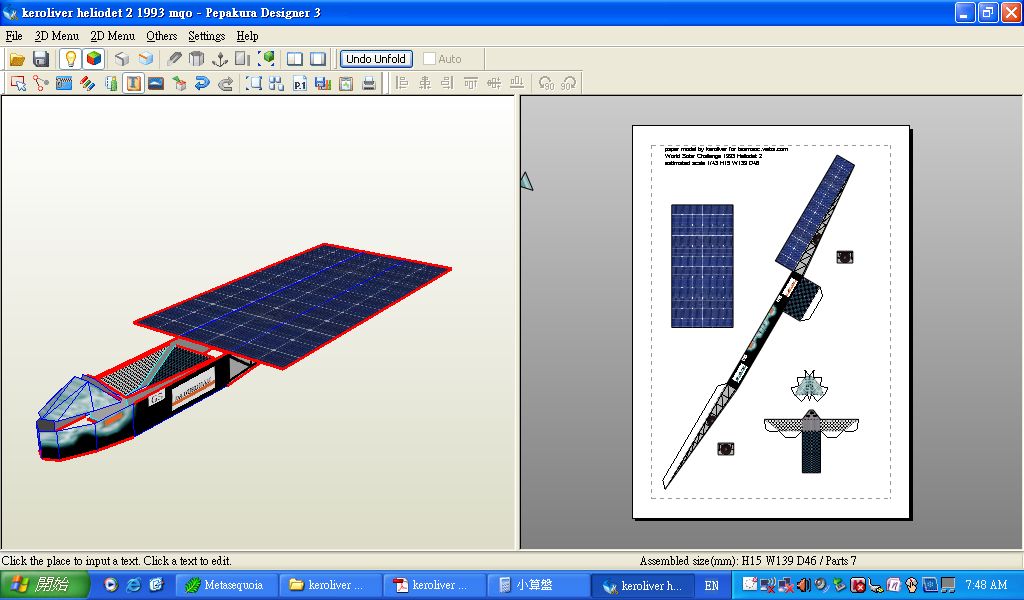Click the pane splitter triangle arrow
Viewport: 1024px width, 600px height.
[x=526, y=181]
